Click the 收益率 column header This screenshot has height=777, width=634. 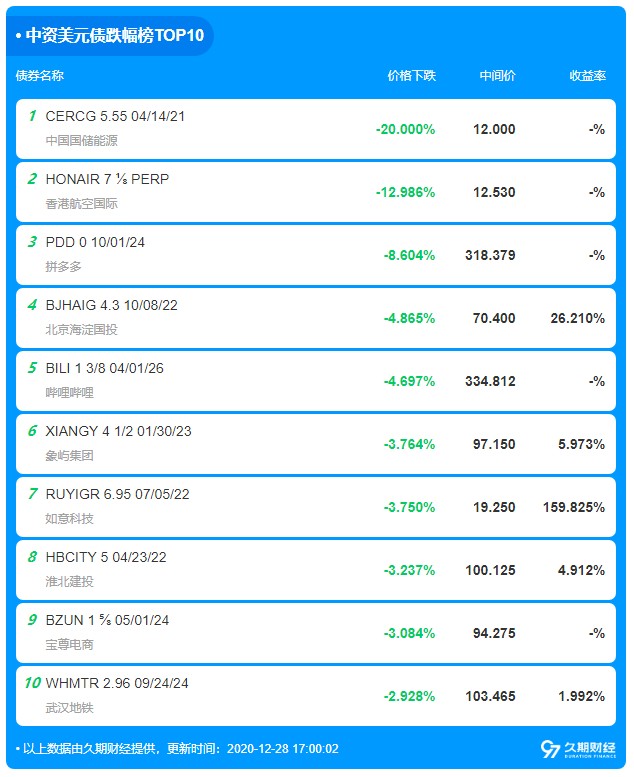[587, 76]
